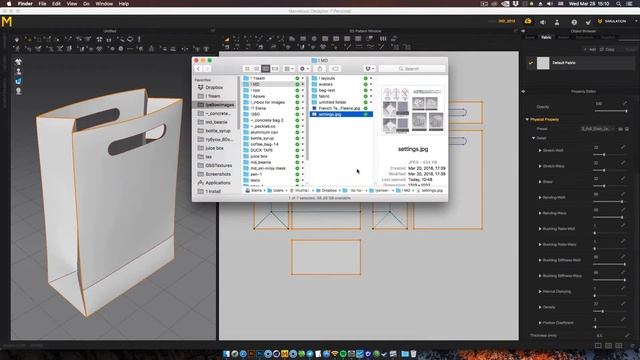Screen dimensions: 640x360
Task: Open the Dropbox dropdown in Finder toolbar
Action: (x=369, y=69)
